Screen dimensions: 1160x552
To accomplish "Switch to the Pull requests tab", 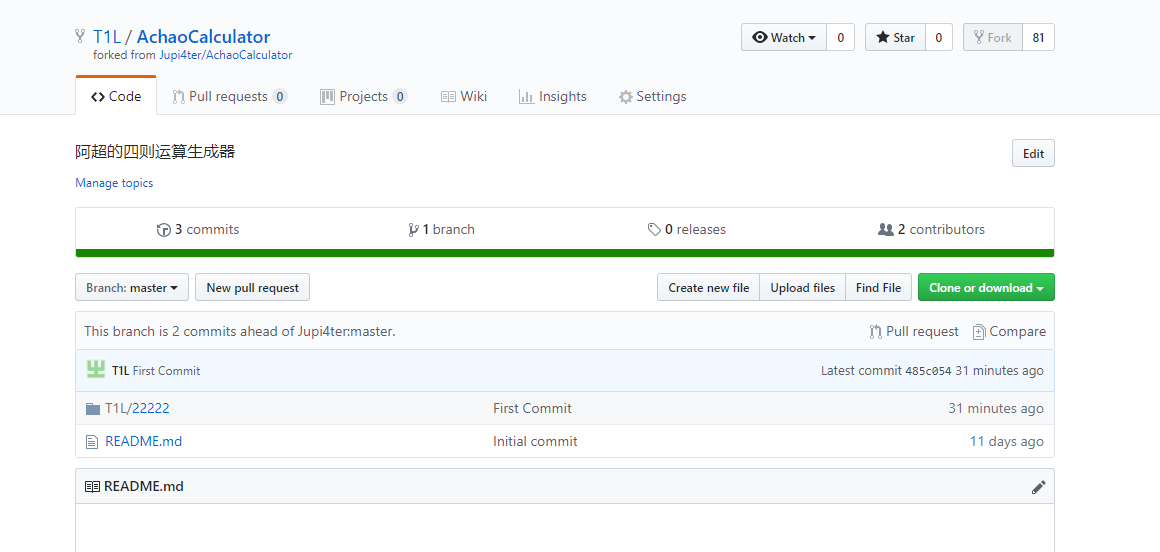I will 229,97.
